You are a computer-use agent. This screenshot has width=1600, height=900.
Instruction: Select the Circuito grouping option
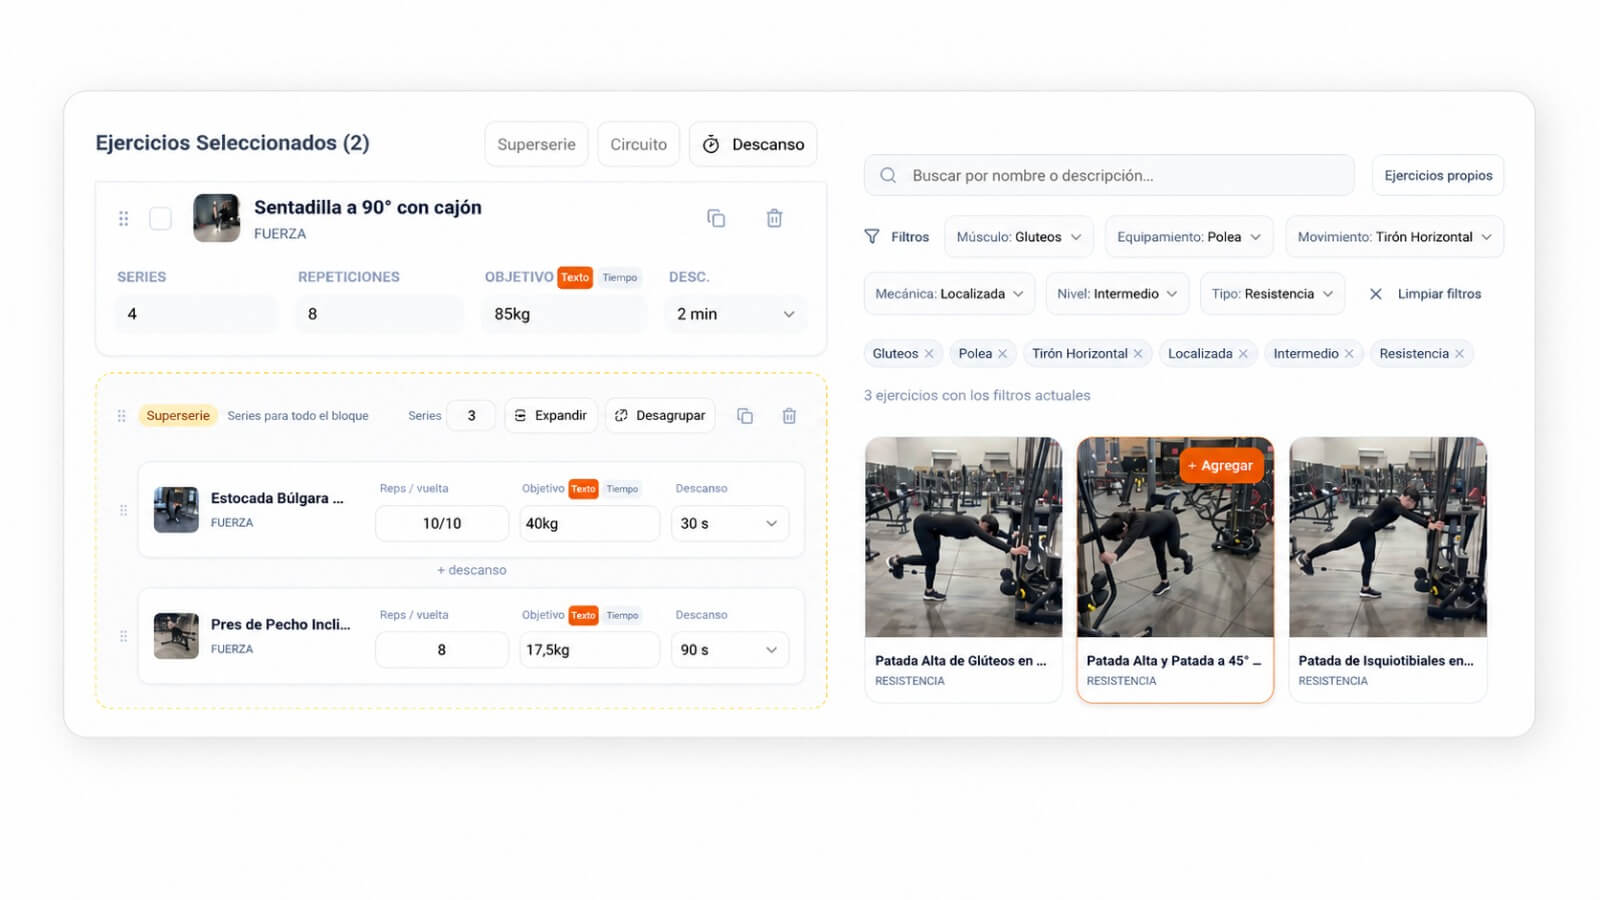pos(638,144)
